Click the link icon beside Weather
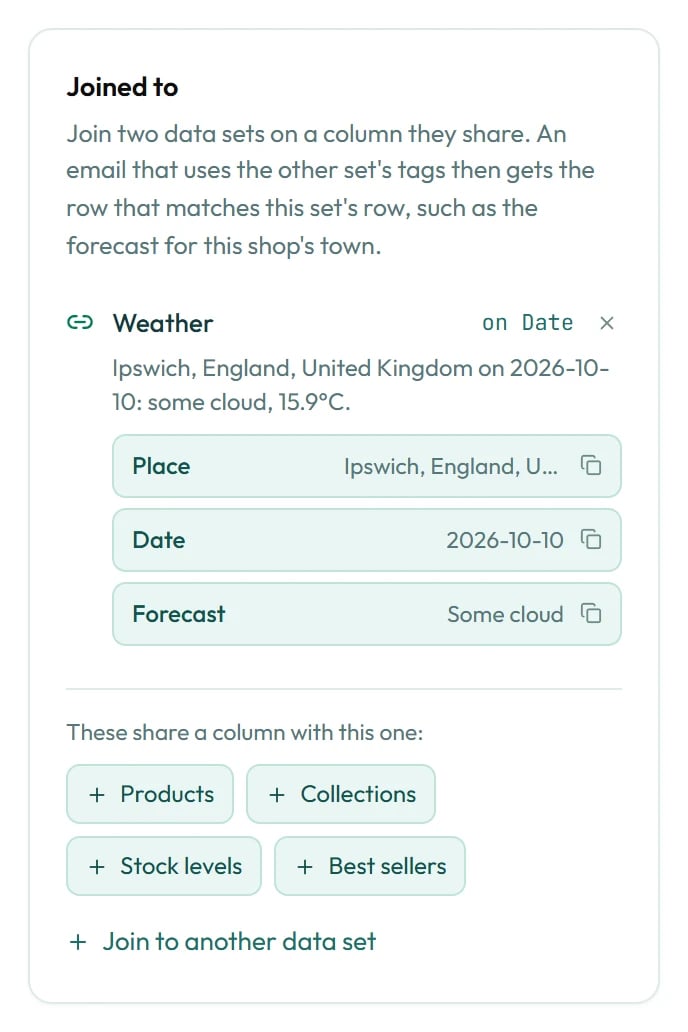This screenshot has width=688, height=1032. (80, 322)
